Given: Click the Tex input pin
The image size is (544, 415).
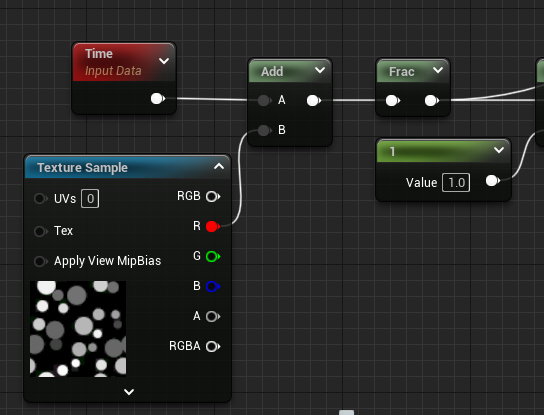Looking at the screenshot, I should 41,231.
